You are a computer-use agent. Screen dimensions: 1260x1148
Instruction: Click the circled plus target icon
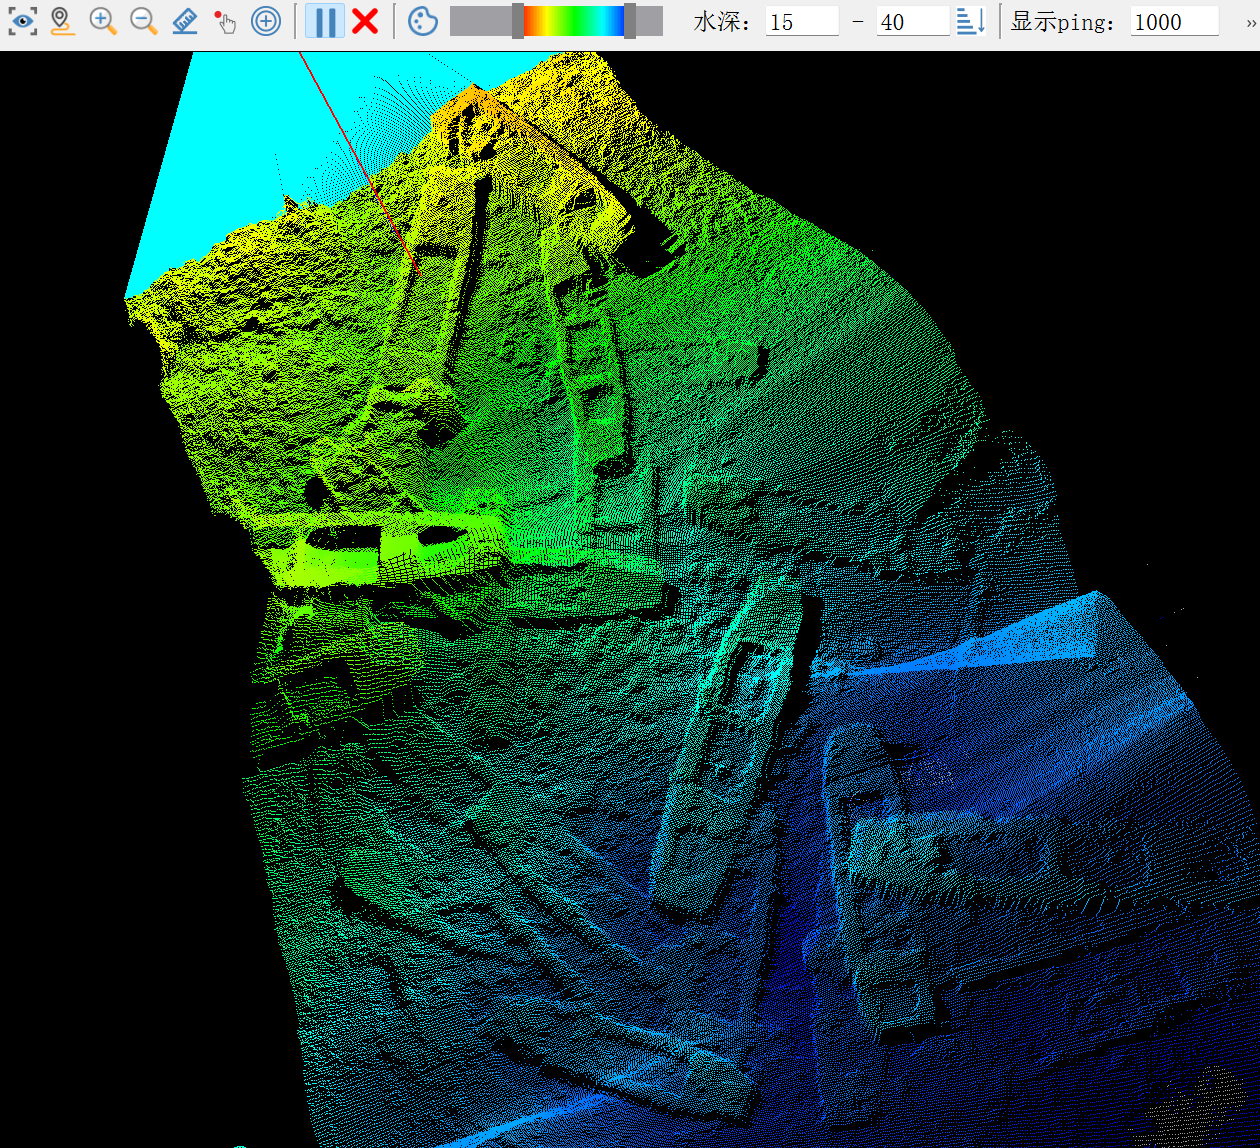point(266,21)
